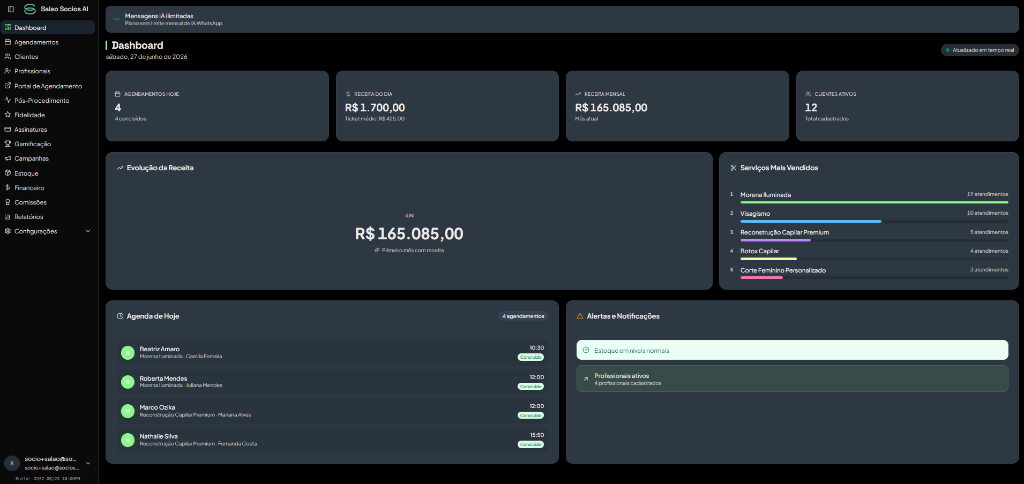The image size is (1024, 484).
Task: Open Relatórios in the sidebar
Action: [48, 216]
